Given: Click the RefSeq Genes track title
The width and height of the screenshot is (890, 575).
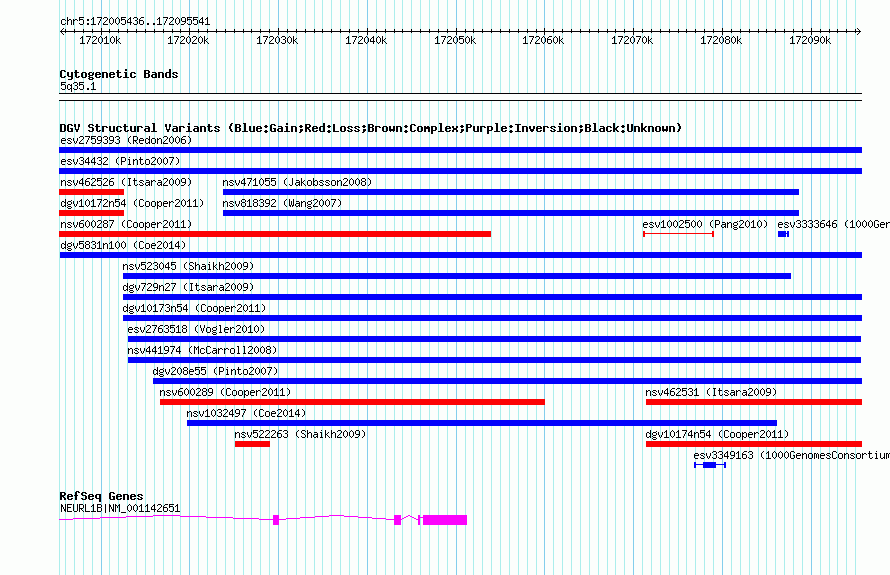Looking at the screenshot, I should (101, 496).
